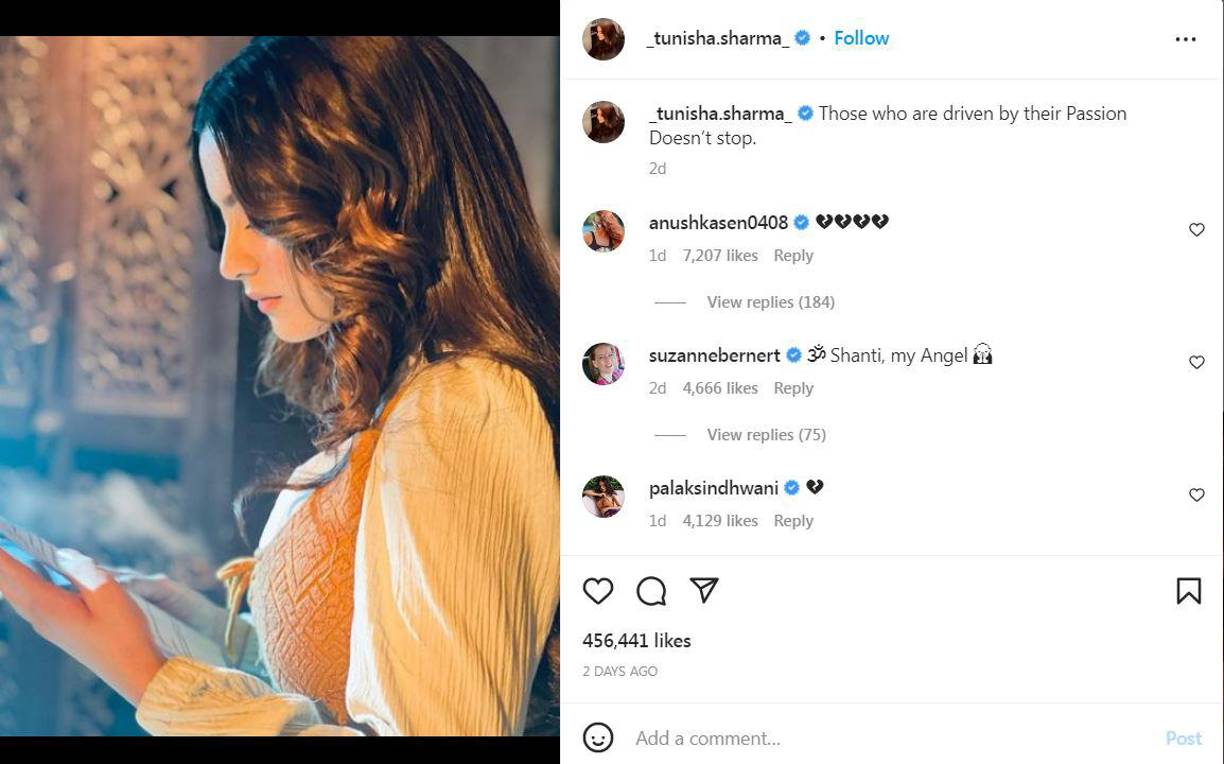Viewport: 1224px width, 764px height.
Task: Like palaksindhwani's comment with its heart icon
Action: (x=1197, y=495)
